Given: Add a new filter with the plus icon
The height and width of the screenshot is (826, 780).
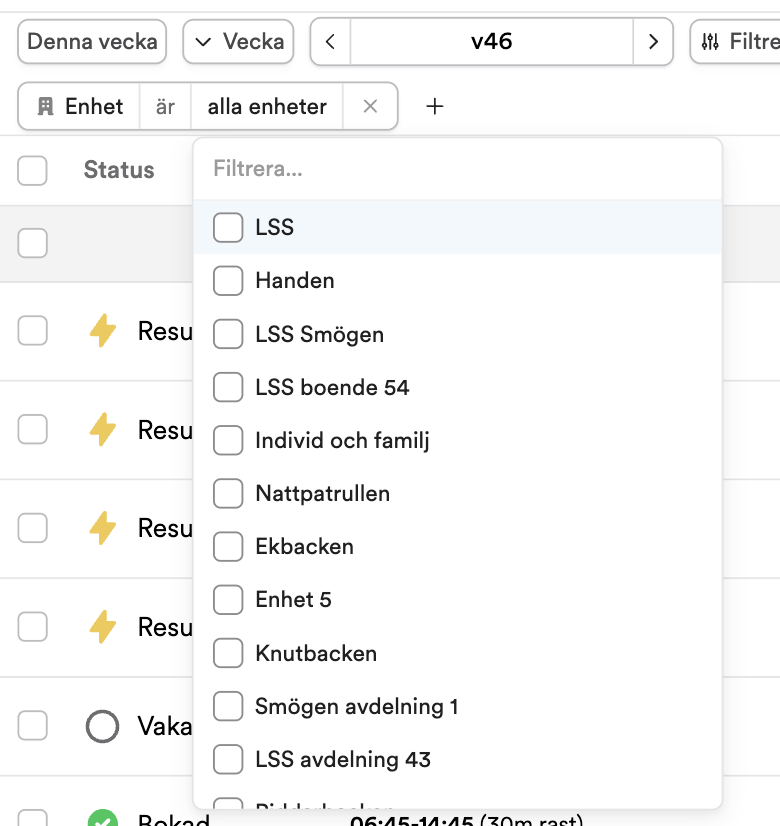Looking at the screenshot, I should 435,106.
